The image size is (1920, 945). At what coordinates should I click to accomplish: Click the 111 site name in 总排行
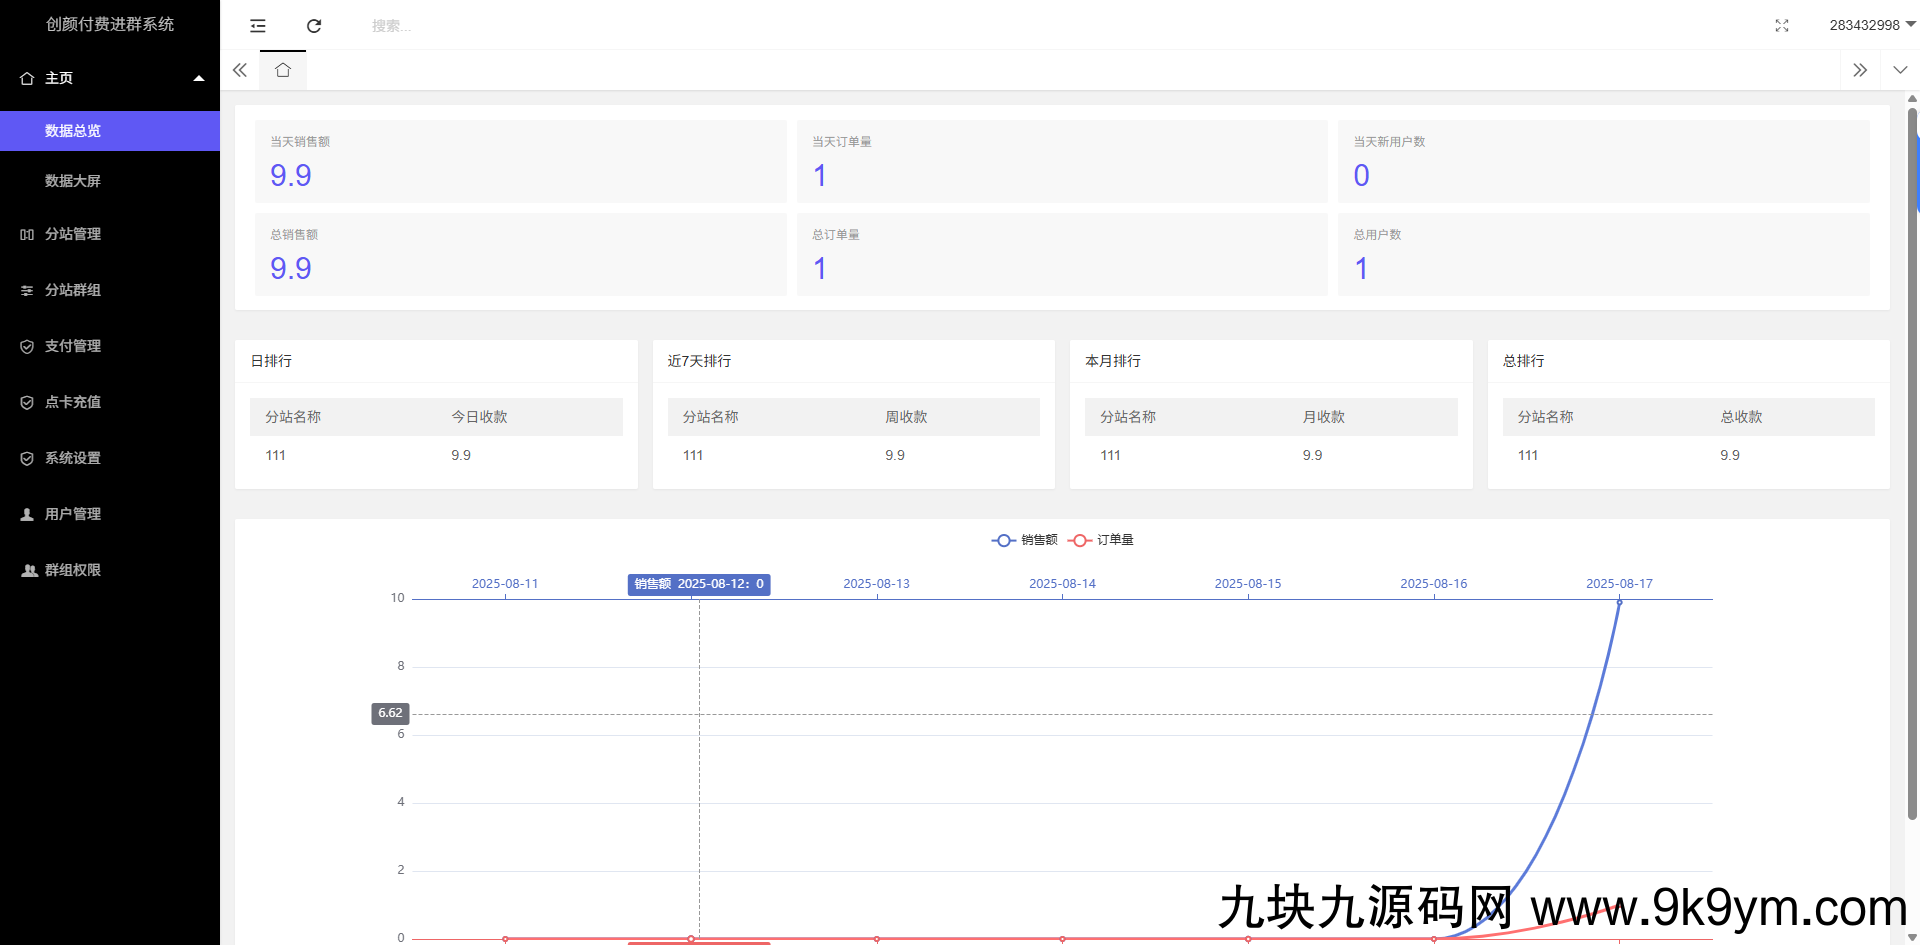(1528, 455)
